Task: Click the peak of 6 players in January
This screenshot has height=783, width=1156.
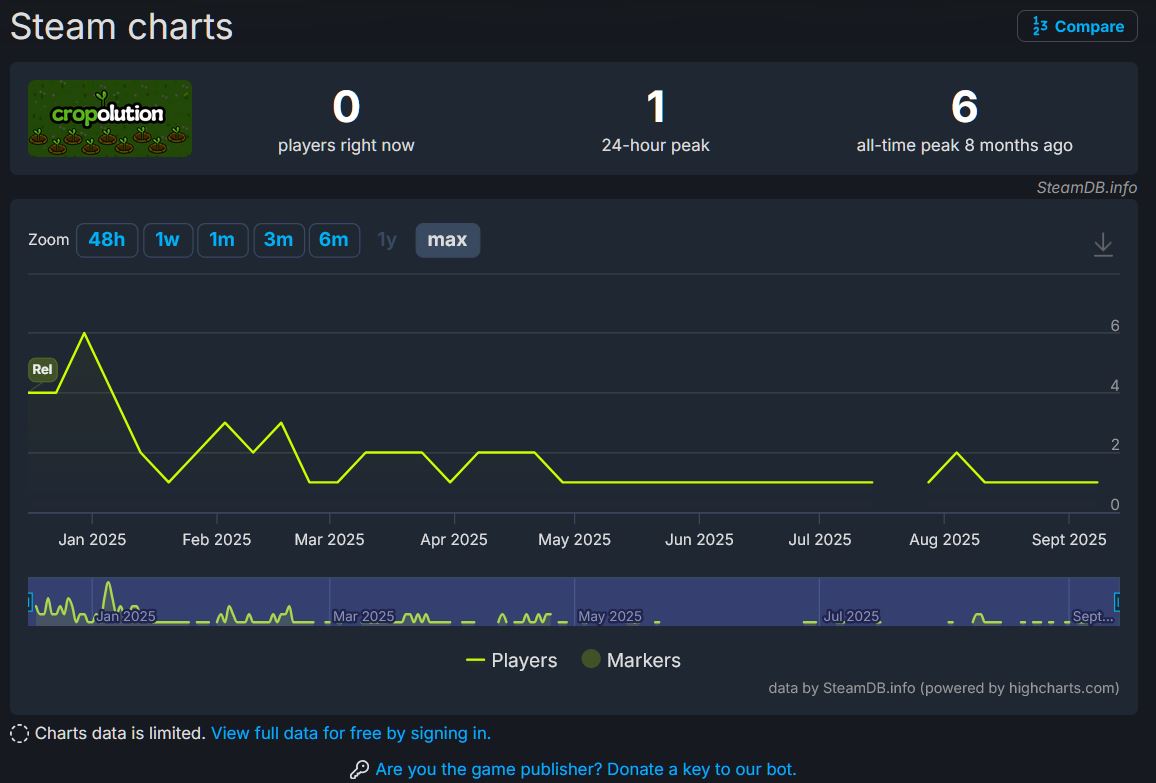Action: (x=85, y=333)
